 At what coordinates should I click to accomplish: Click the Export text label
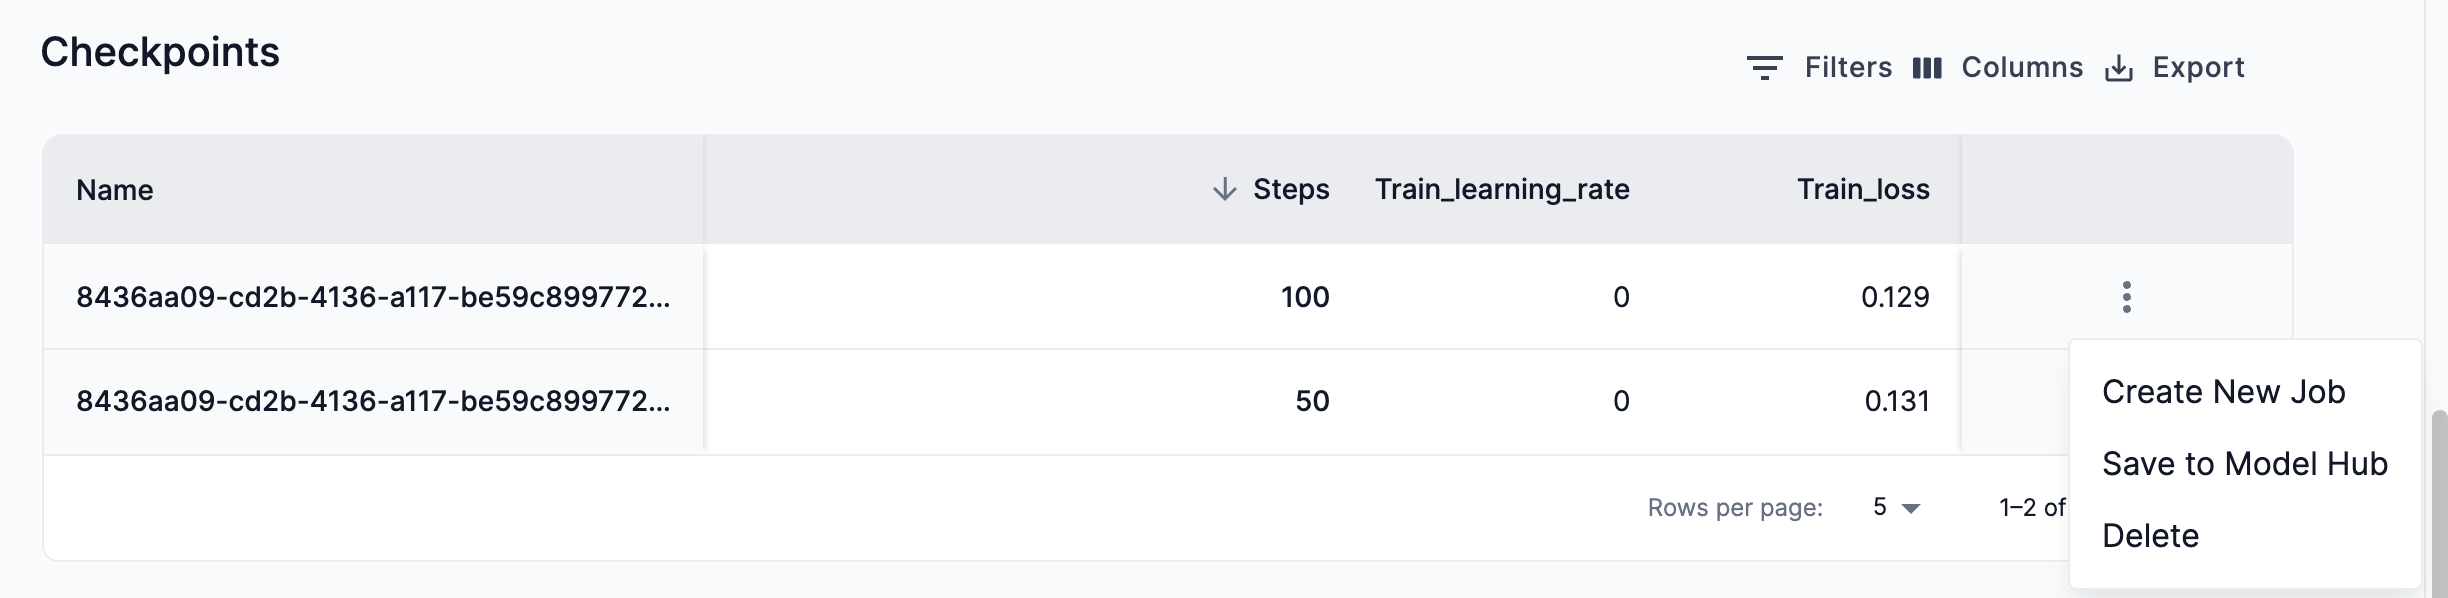point(2198,67)
